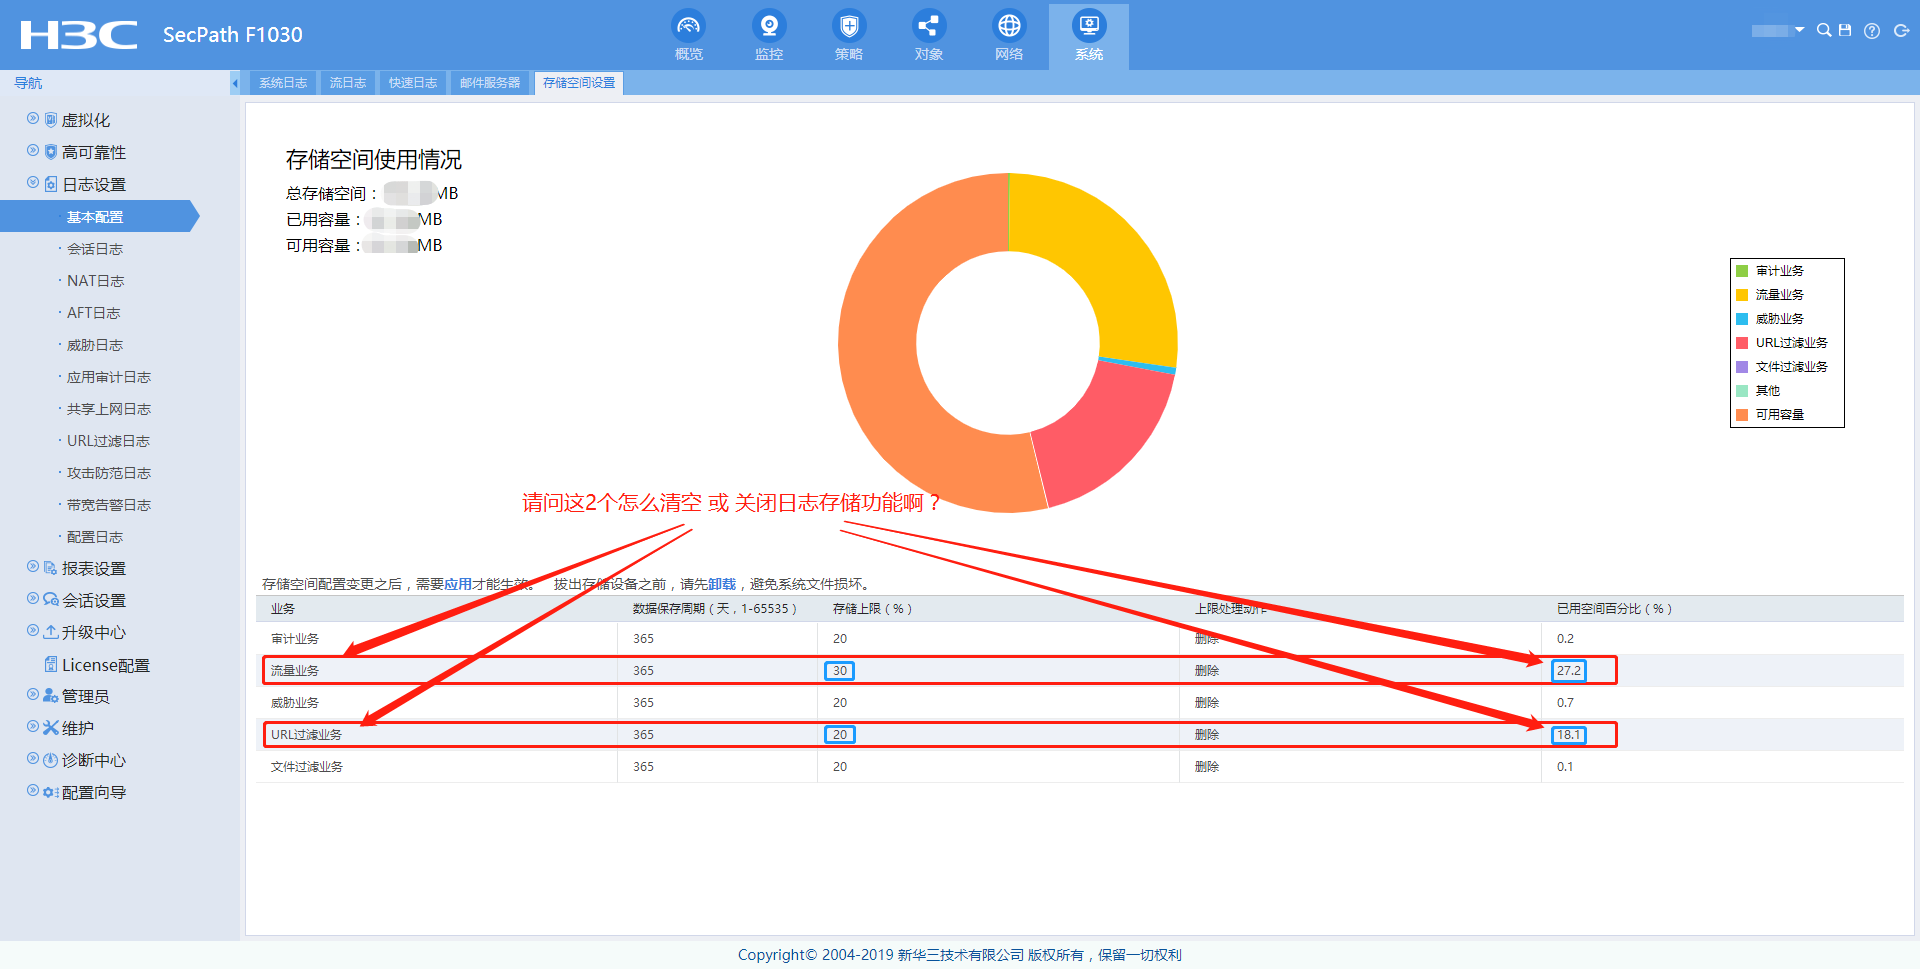
Task: Open NAT日志 in the sidebar
Action: [95, 281]
